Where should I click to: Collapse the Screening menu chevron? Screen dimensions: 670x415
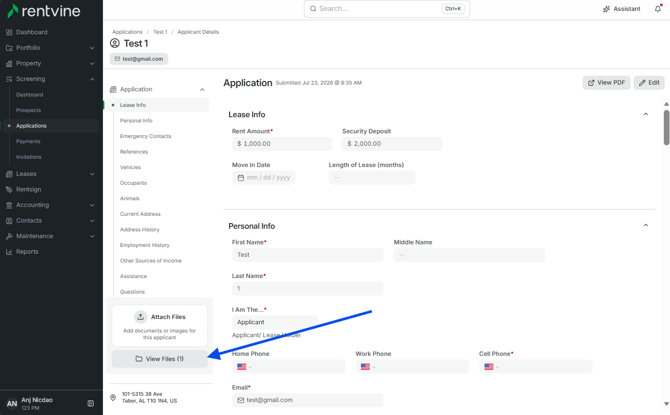tap(92, 79)
